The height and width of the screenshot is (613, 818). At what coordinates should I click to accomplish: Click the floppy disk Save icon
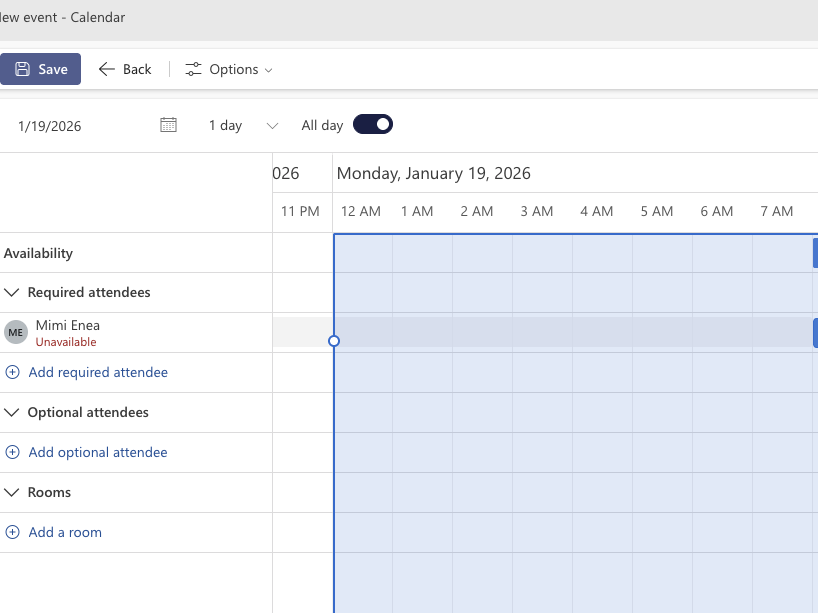click(22, 69)
